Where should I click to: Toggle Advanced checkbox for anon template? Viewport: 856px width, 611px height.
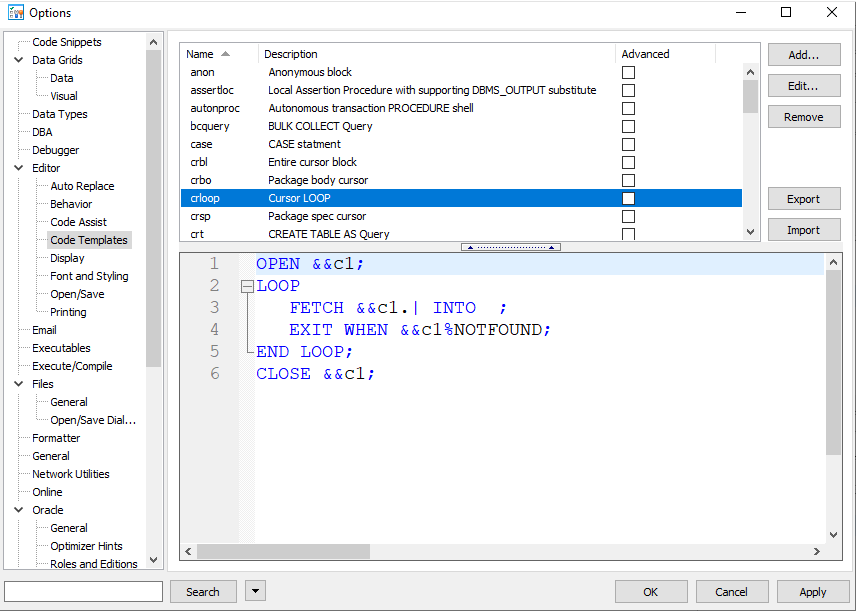(628, 72)
